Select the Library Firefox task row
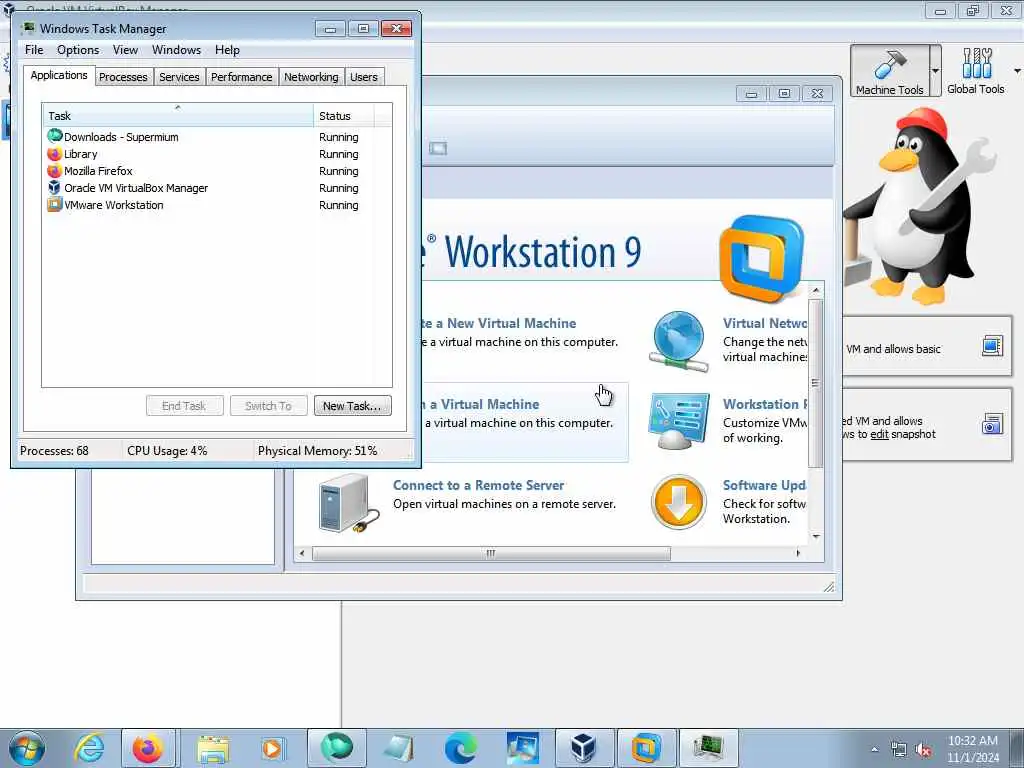This screenshot has width=1024, height=768. [x=216, y=154]
